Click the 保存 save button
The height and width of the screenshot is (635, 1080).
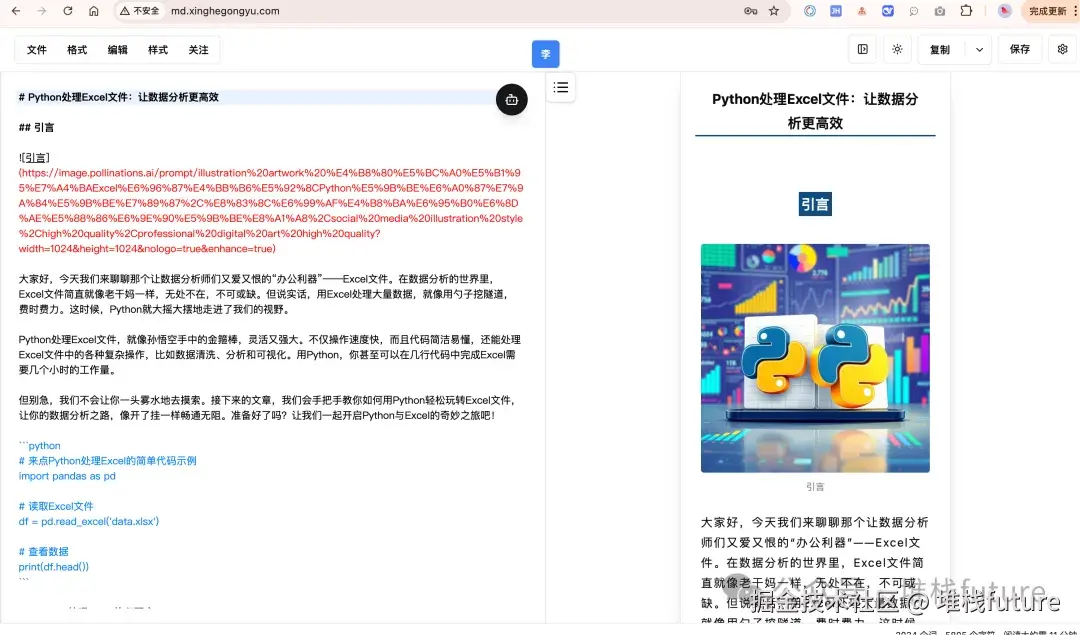(1020, 50)
